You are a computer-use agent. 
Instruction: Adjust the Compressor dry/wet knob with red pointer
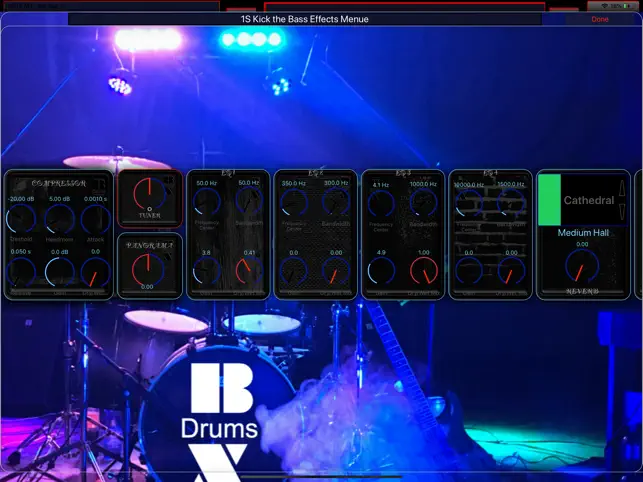point(96,272)
